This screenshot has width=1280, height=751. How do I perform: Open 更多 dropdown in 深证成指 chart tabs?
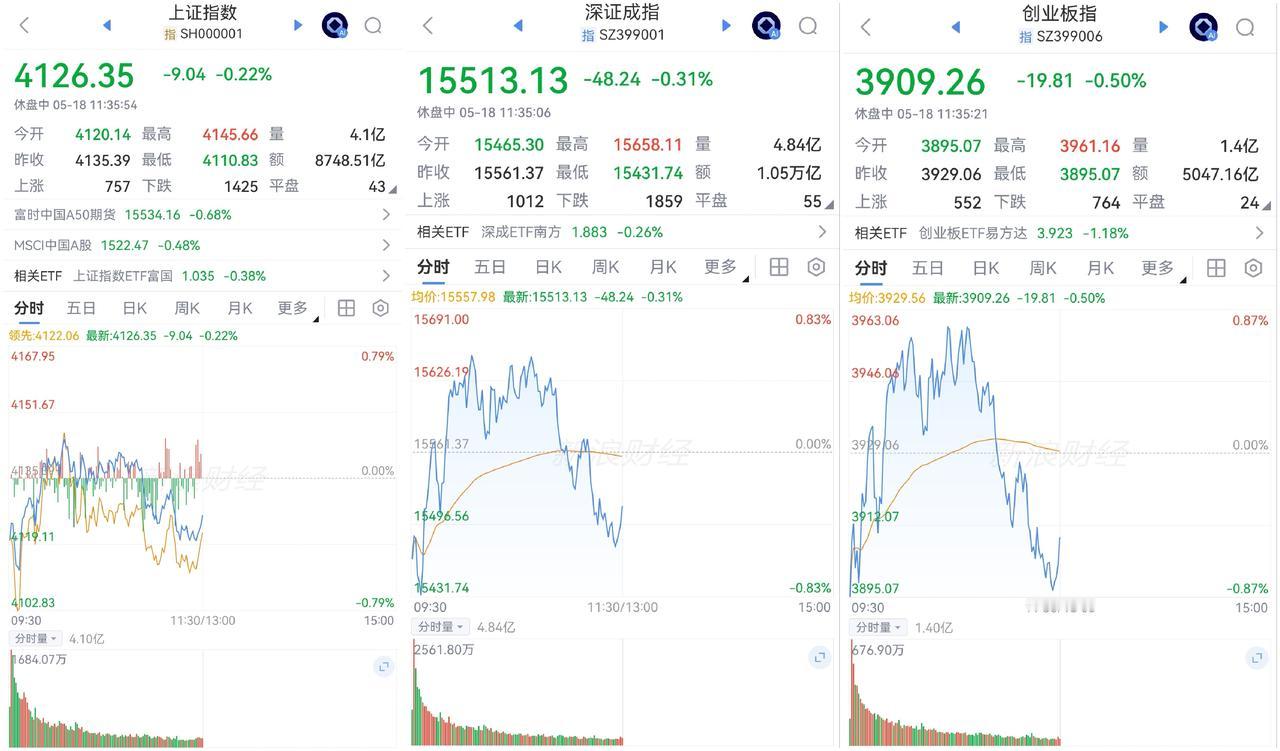click(x=726, y=267)
